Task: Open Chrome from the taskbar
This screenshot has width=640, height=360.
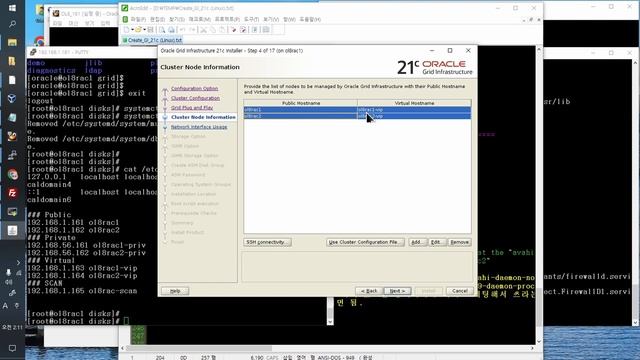Action: point(12,174)
